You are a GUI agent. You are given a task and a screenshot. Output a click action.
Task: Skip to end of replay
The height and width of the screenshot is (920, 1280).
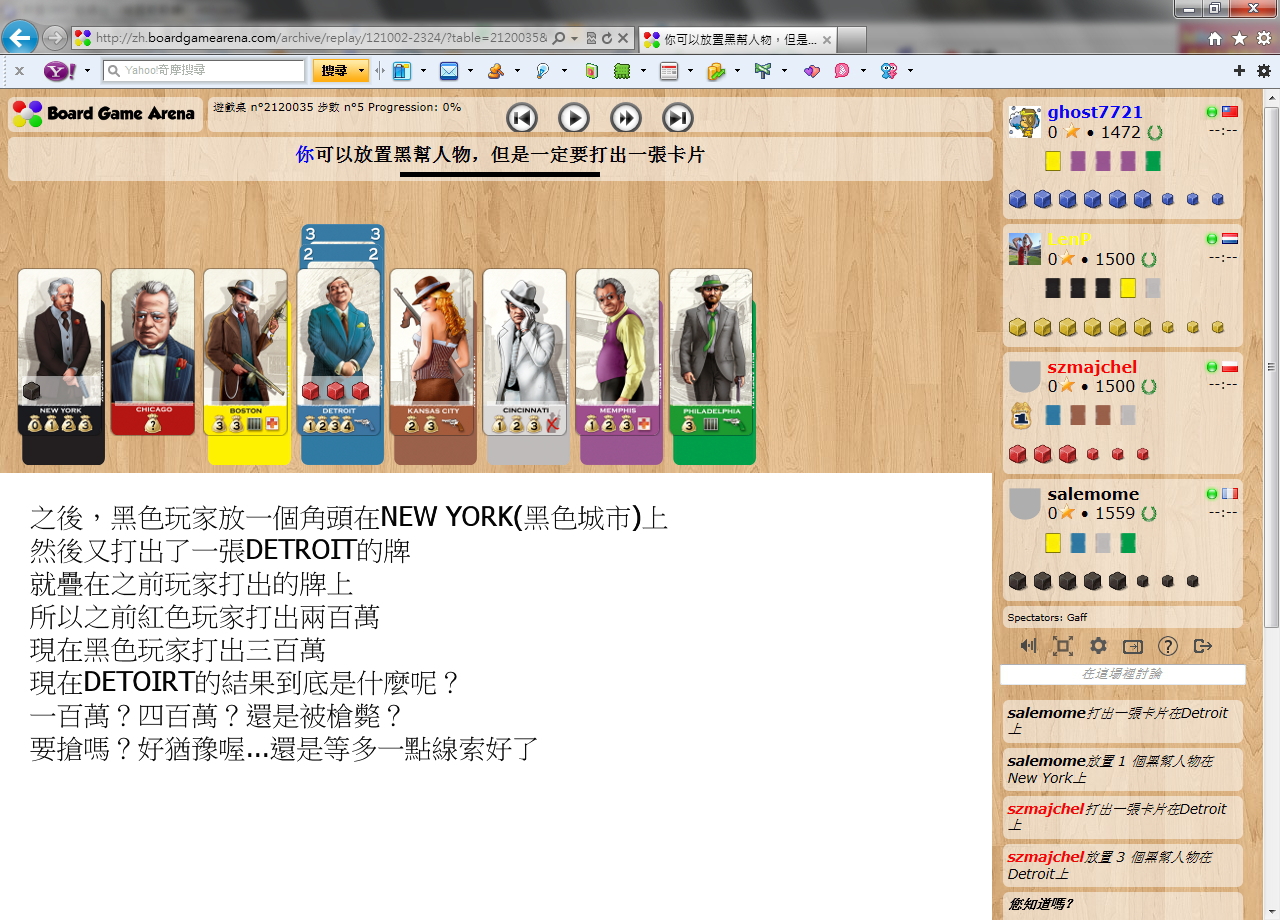[x=678, y=118]
